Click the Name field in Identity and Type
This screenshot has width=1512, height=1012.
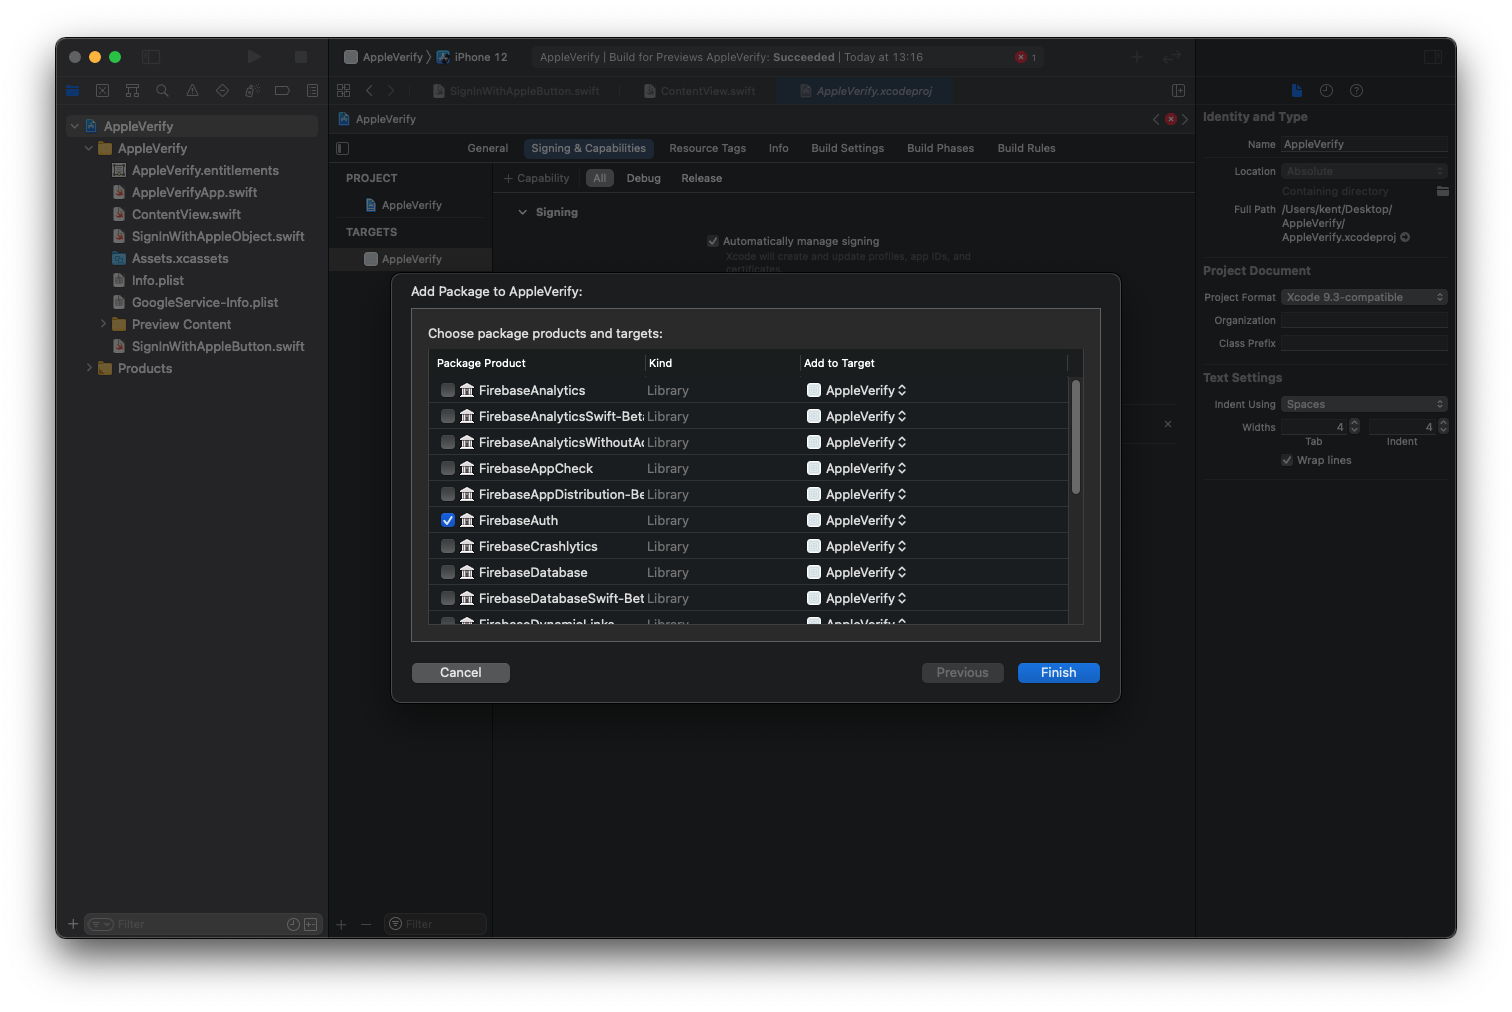[x=1364, y=144]
